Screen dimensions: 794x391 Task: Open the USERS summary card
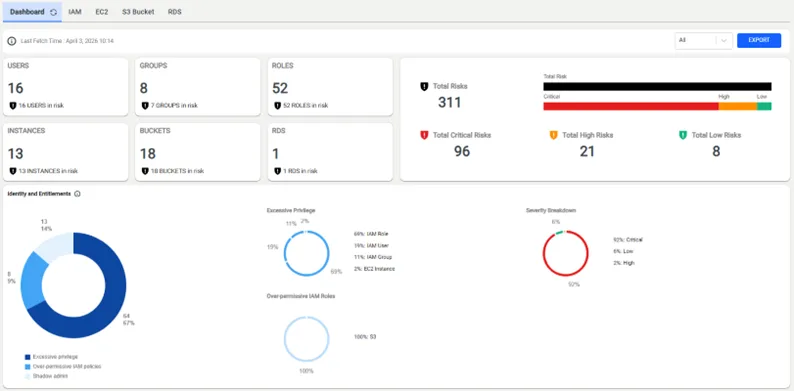click(x=65, y=87)
